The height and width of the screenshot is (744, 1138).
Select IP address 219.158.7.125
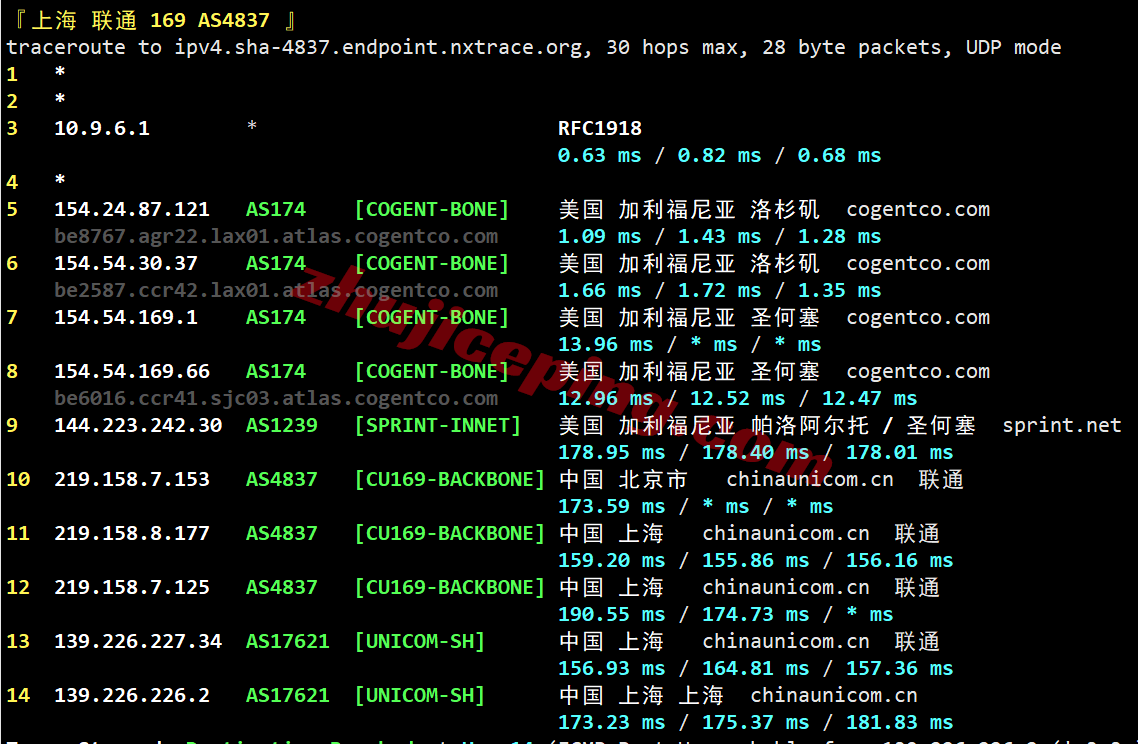tap(132, 588)
